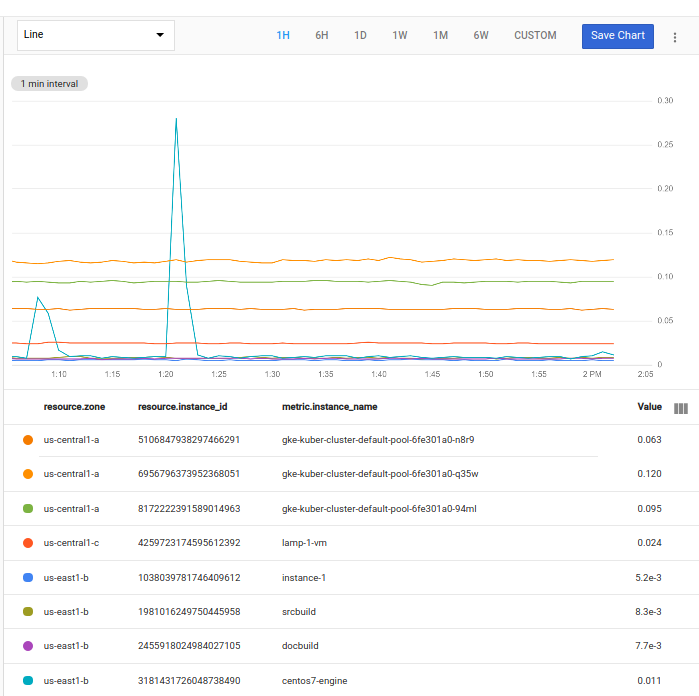Viewport: 699px width, 696px height.
Task: Click the 1 min interval chip
Action: (x=49, y=84)
